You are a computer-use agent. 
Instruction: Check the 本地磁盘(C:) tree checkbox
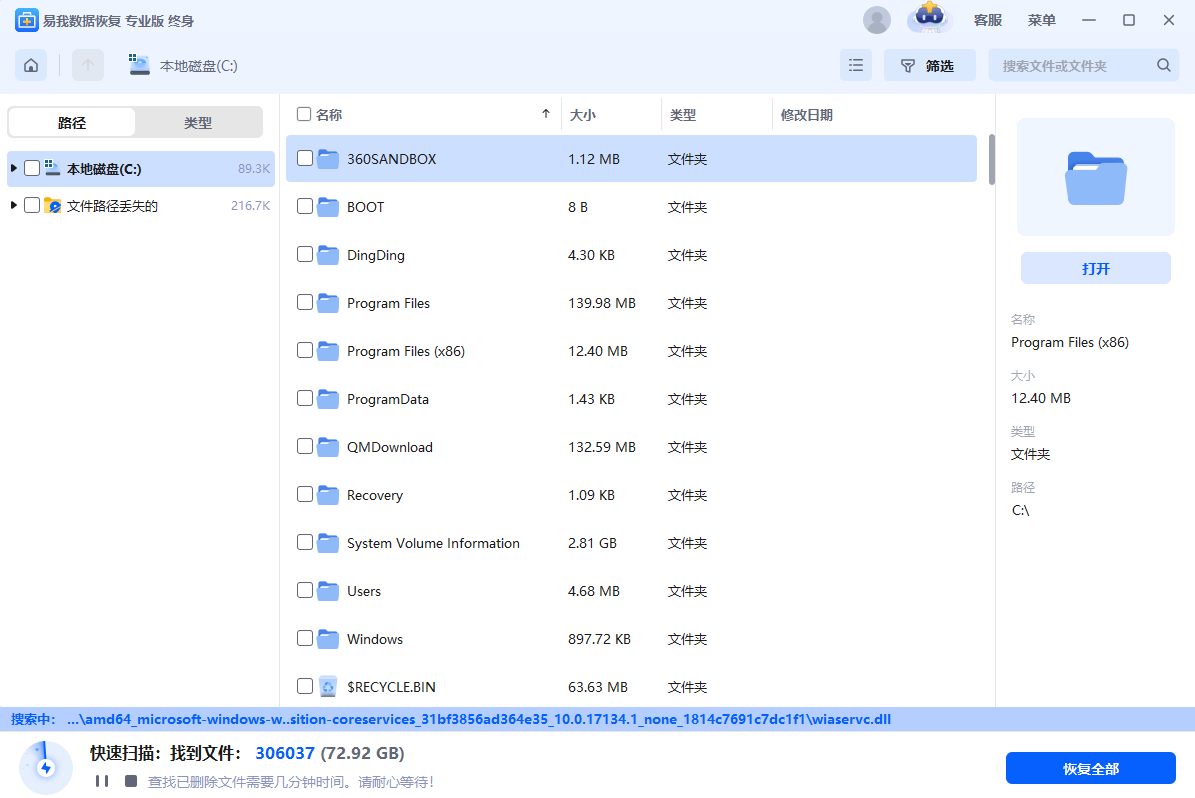(32, 168)
